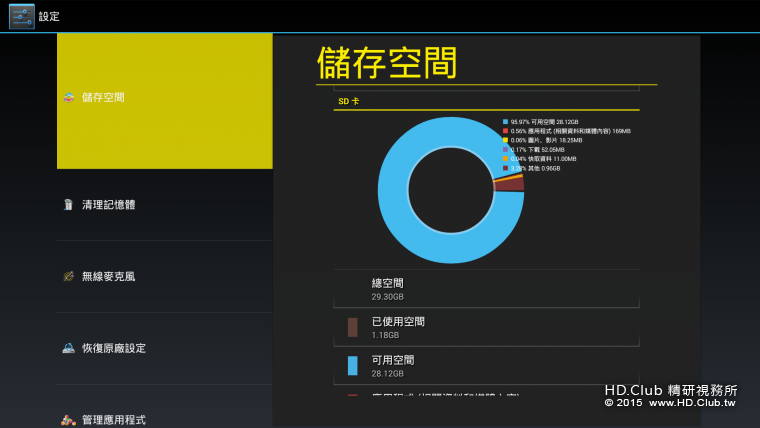The image size is (760, 428).
Task: Select 無線麥克風 in the sidebar
Action: click(165, 277)
